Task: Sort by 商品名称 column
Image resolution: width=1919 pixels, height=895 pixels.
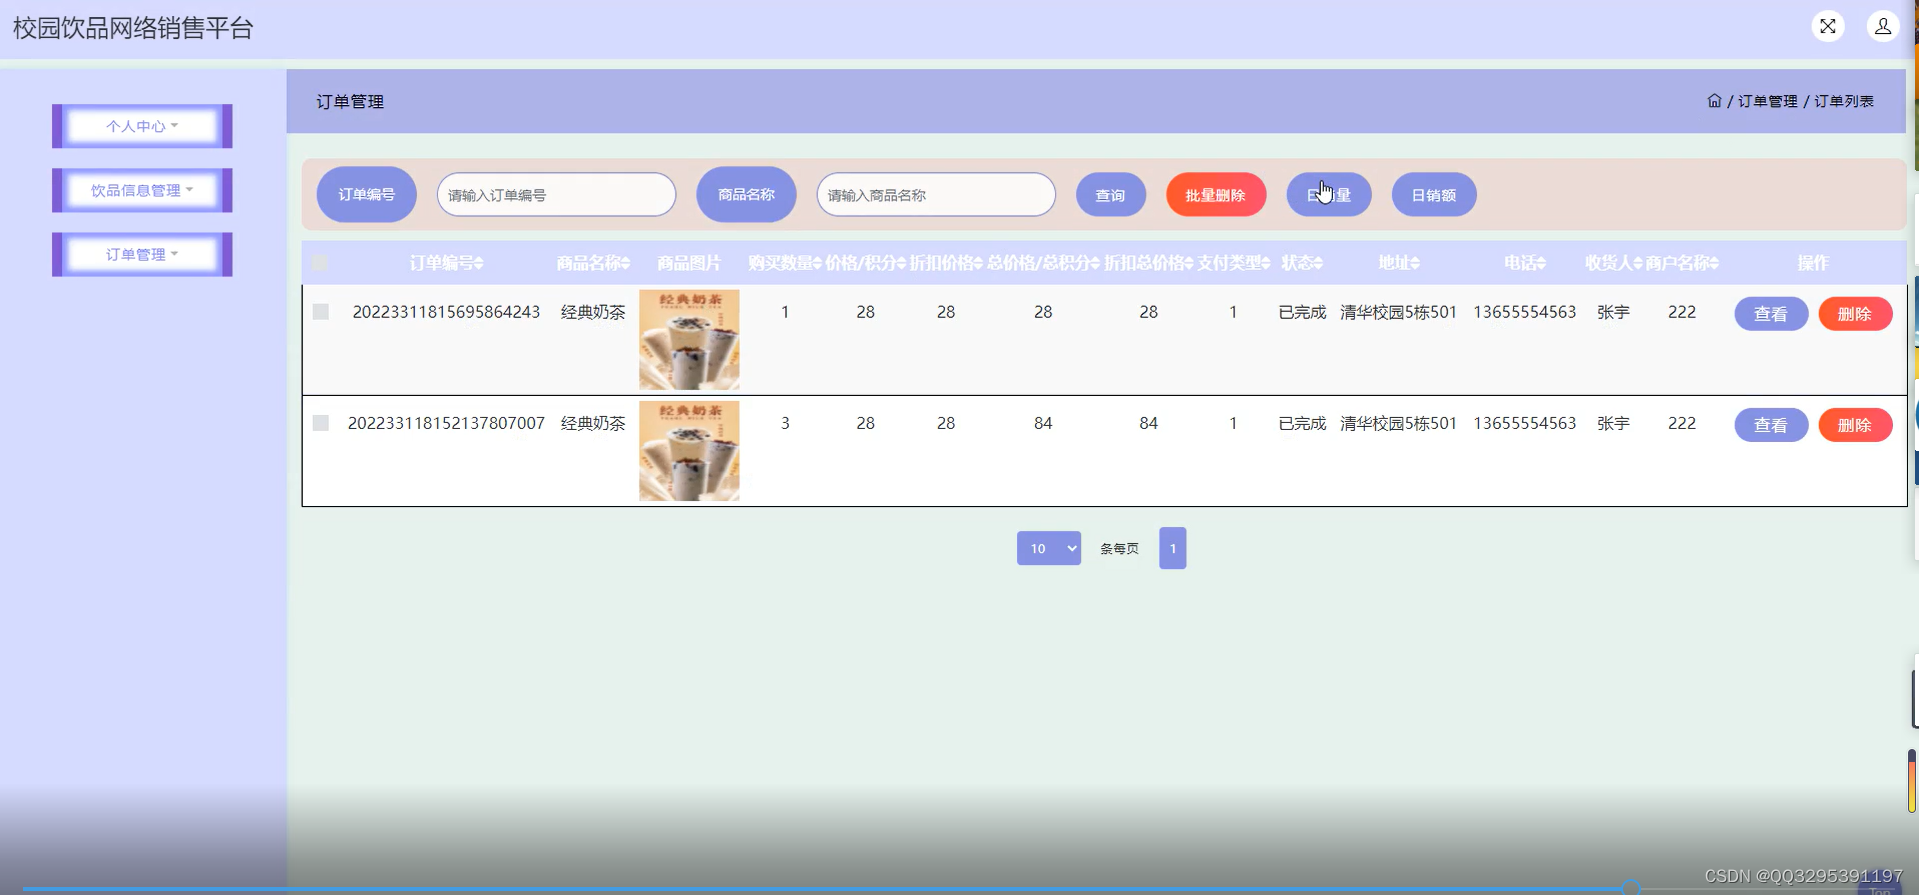Action: coord(593,263)
